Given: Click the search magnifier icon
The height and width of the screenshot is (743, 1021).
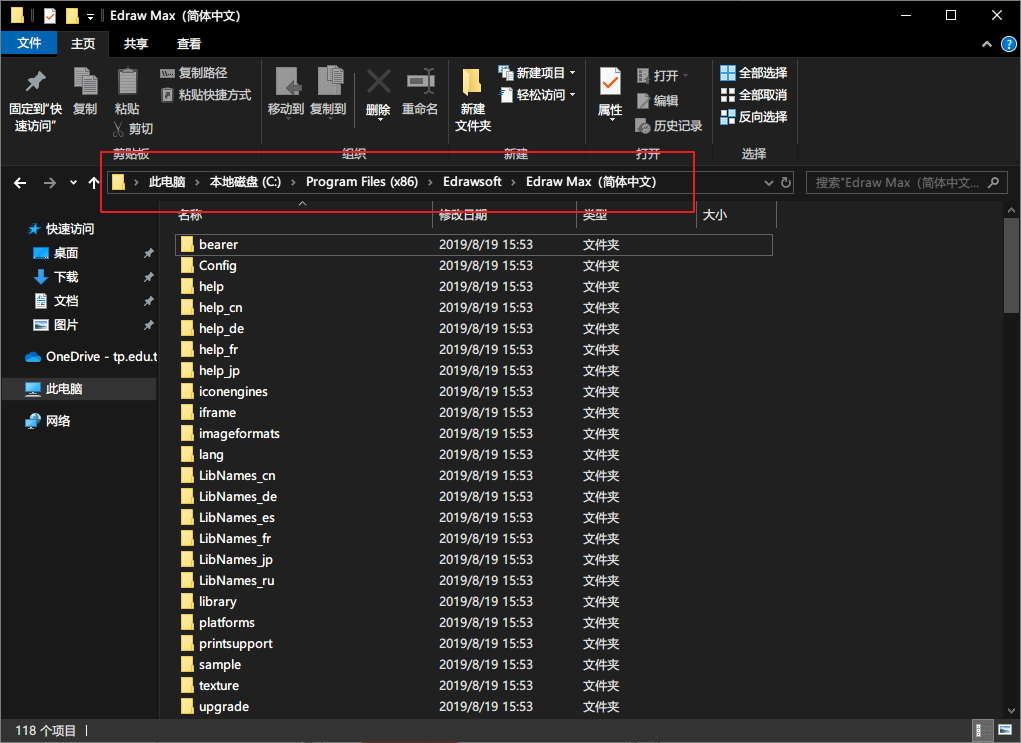Looking at the screenshot, I should [993, 183].
